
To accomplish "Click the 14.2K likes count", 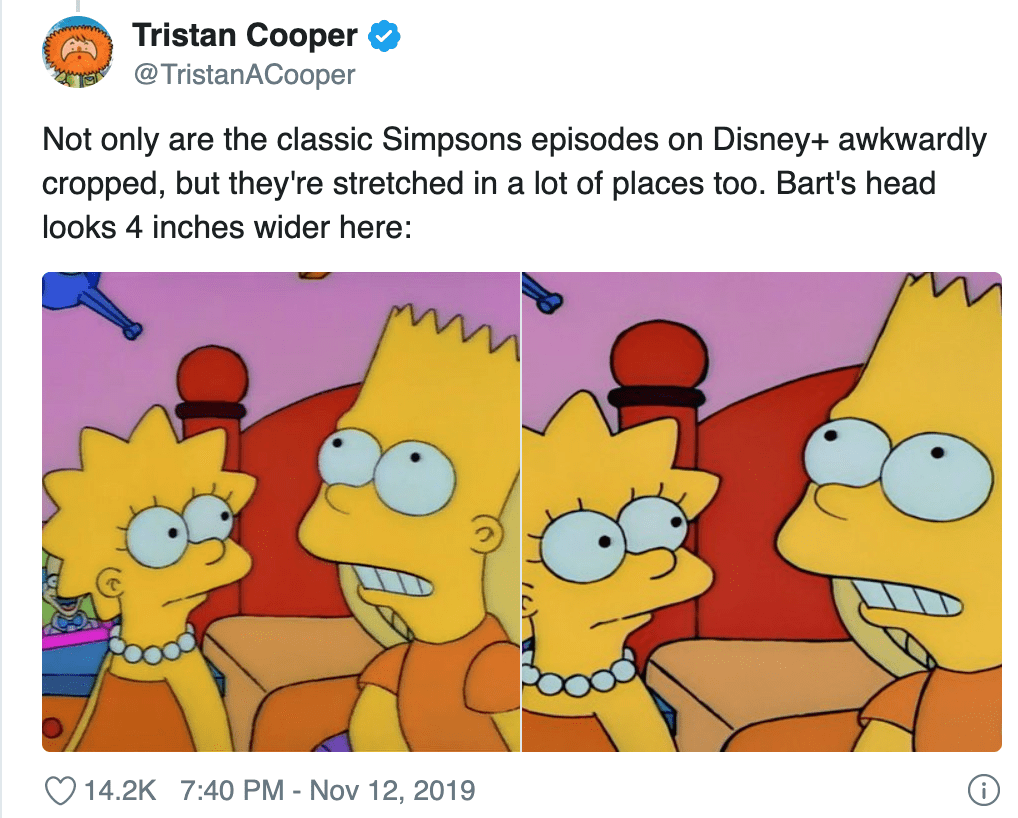I will (x=120, y=791).
